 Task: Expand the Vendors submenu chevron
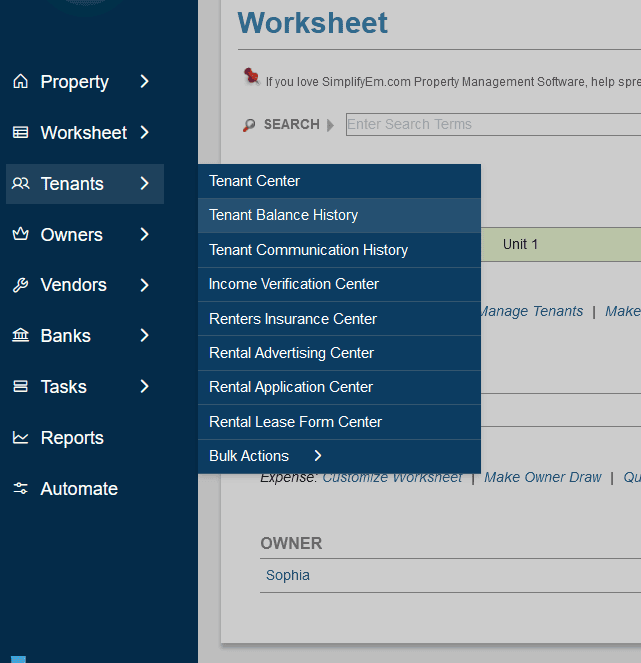145,285
